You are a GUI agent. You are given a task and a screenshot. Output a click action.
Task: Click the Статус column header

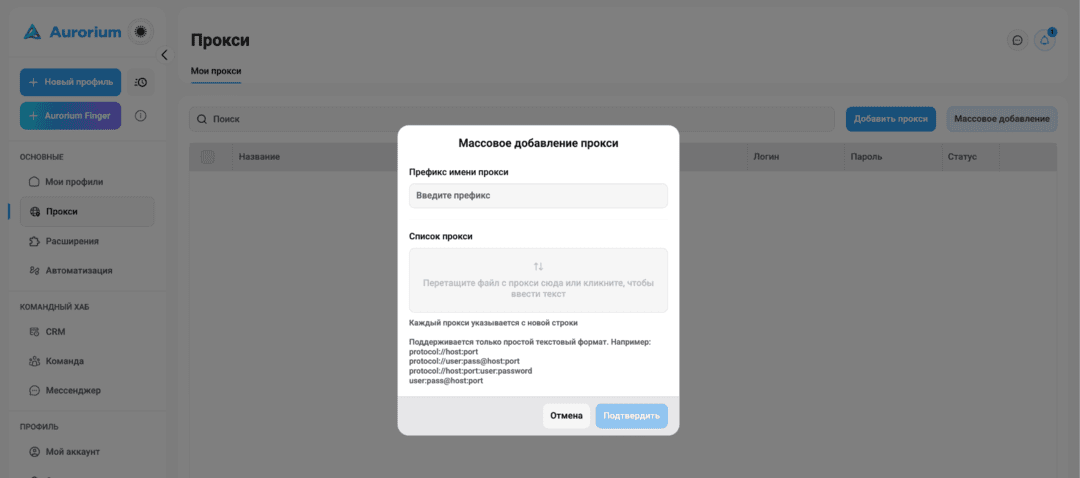coord(962,157)
